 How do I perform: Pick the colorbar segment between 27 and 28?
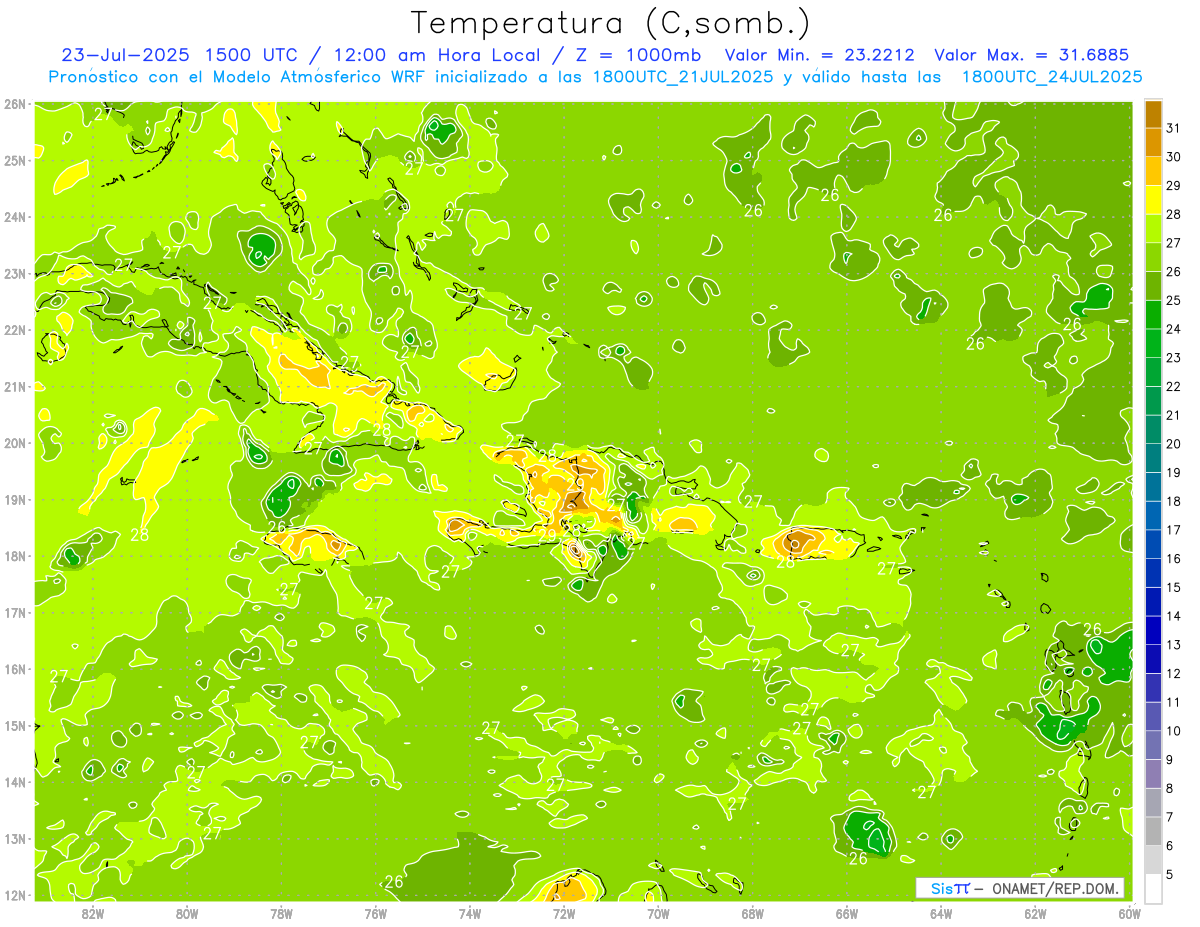click(1153, 228)
